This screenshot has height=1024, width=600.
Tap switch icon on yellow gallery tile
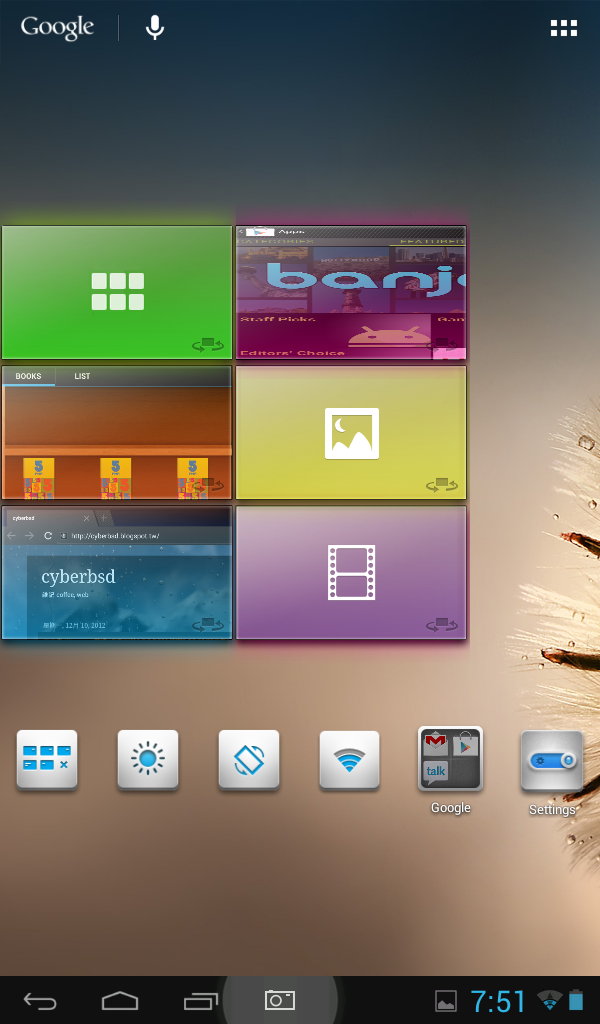point(442,485)
